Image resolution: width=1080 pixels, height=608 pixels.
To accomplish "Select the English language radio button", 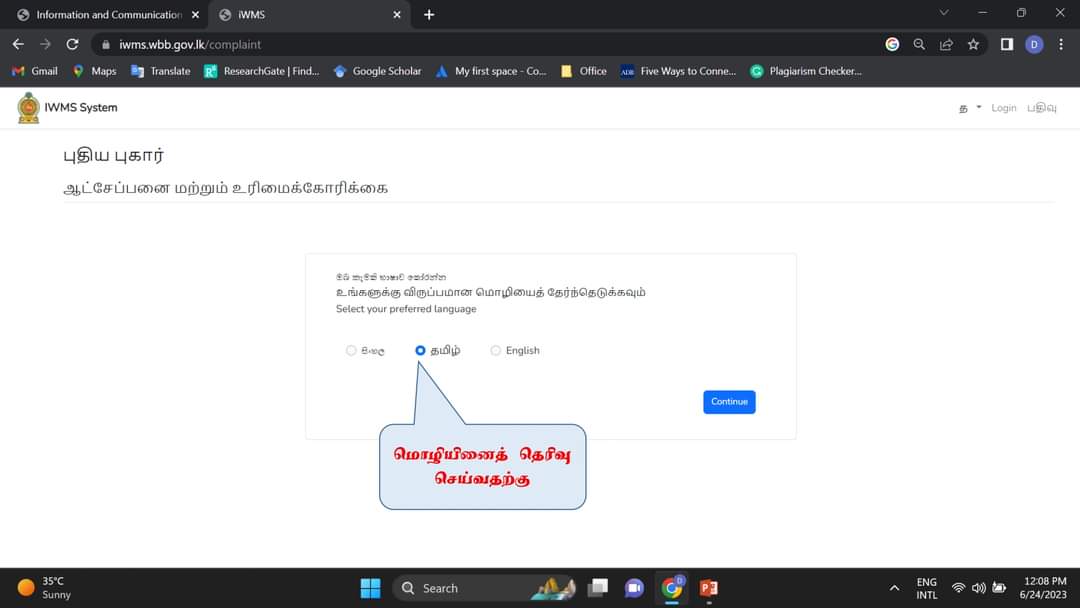I will click(495, 350).
